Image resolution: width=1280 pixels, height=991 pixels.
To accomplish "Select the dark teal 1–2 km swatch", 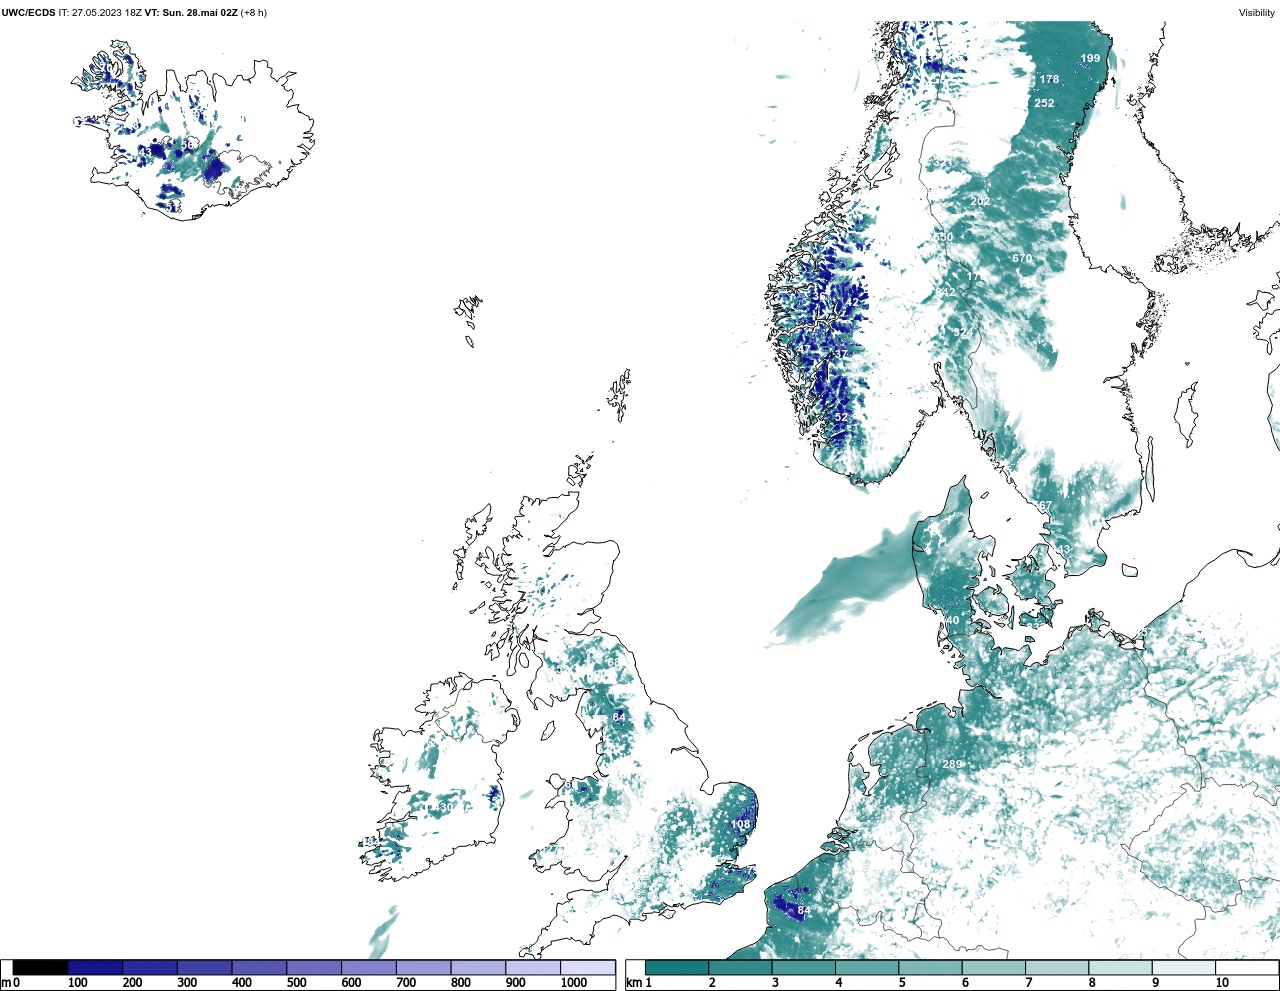I will click(677, 967).
